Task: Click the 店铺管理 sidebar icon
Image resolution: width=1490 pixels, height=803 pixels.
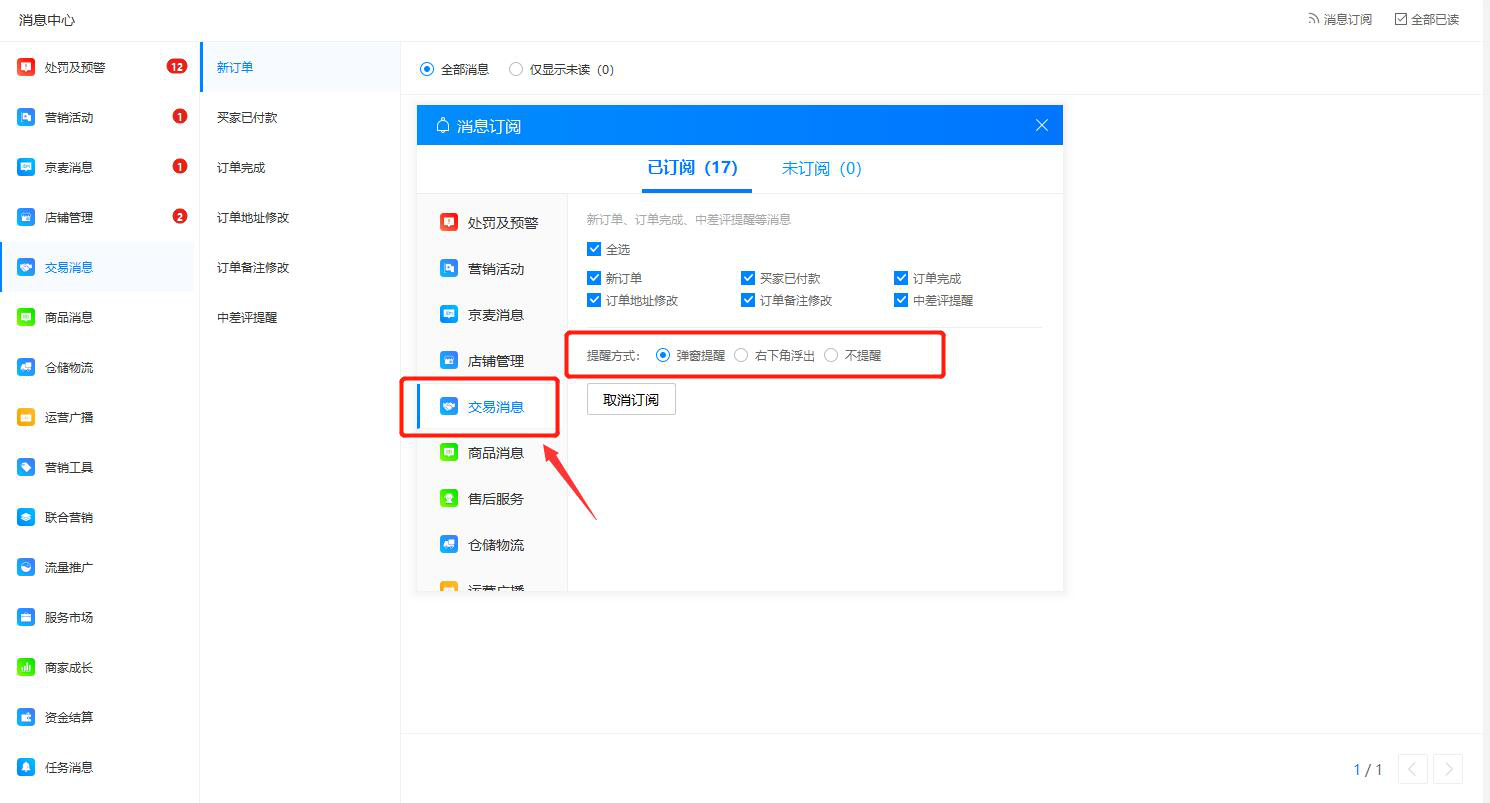Action: click(x=24, y=216)
